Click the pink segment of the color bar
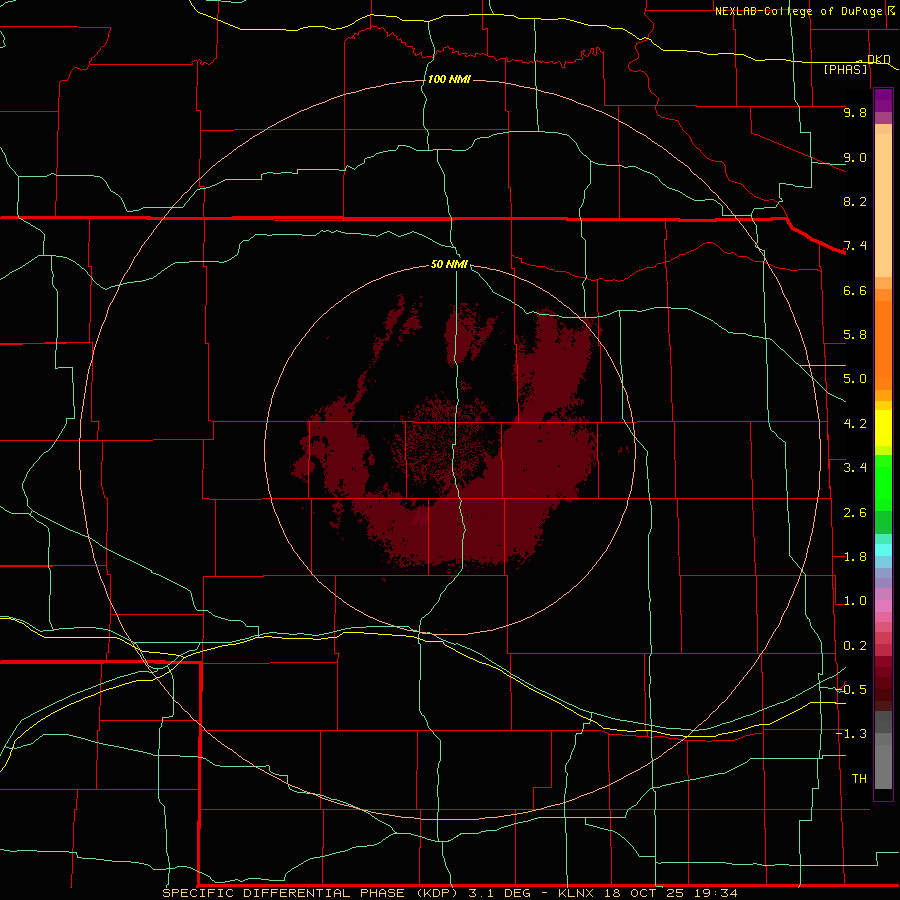 (x=883, y=606)
